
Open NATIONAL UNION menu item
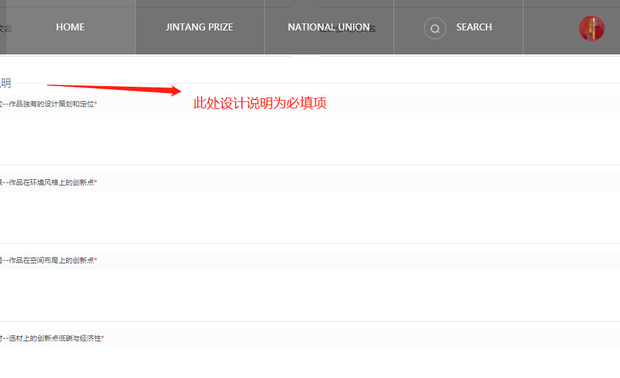coord(329,27)
